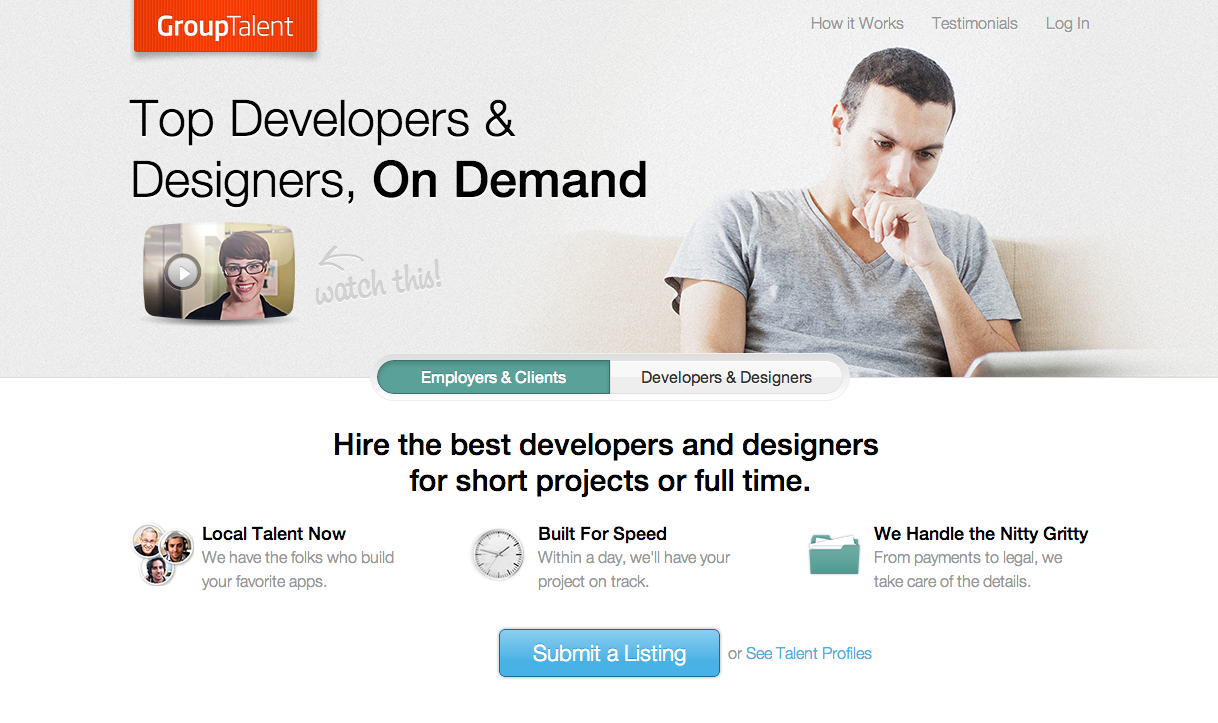Image resolution: width=1218 pixels, height=723 pixels.
Task: Play the intro video via play button
Action: [183, 271]
